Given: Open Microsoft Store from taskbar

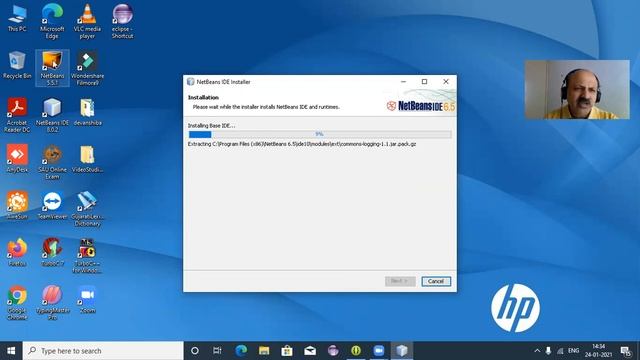Looking at the screenshot, I should point(287,351).
